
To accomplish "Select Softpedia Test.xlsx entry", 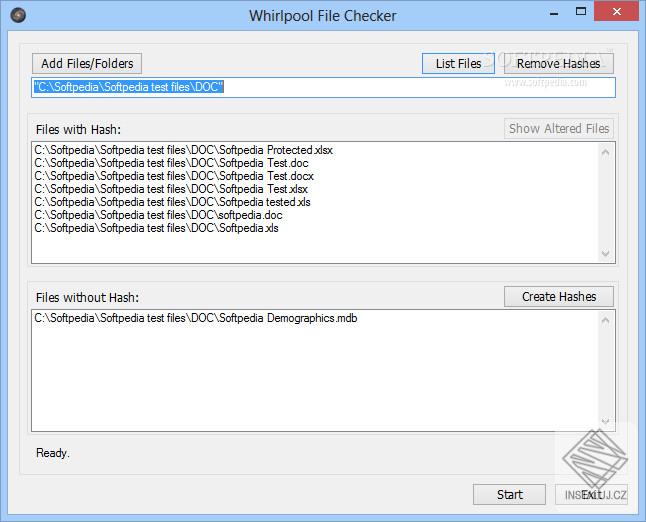I will (171, 189).
